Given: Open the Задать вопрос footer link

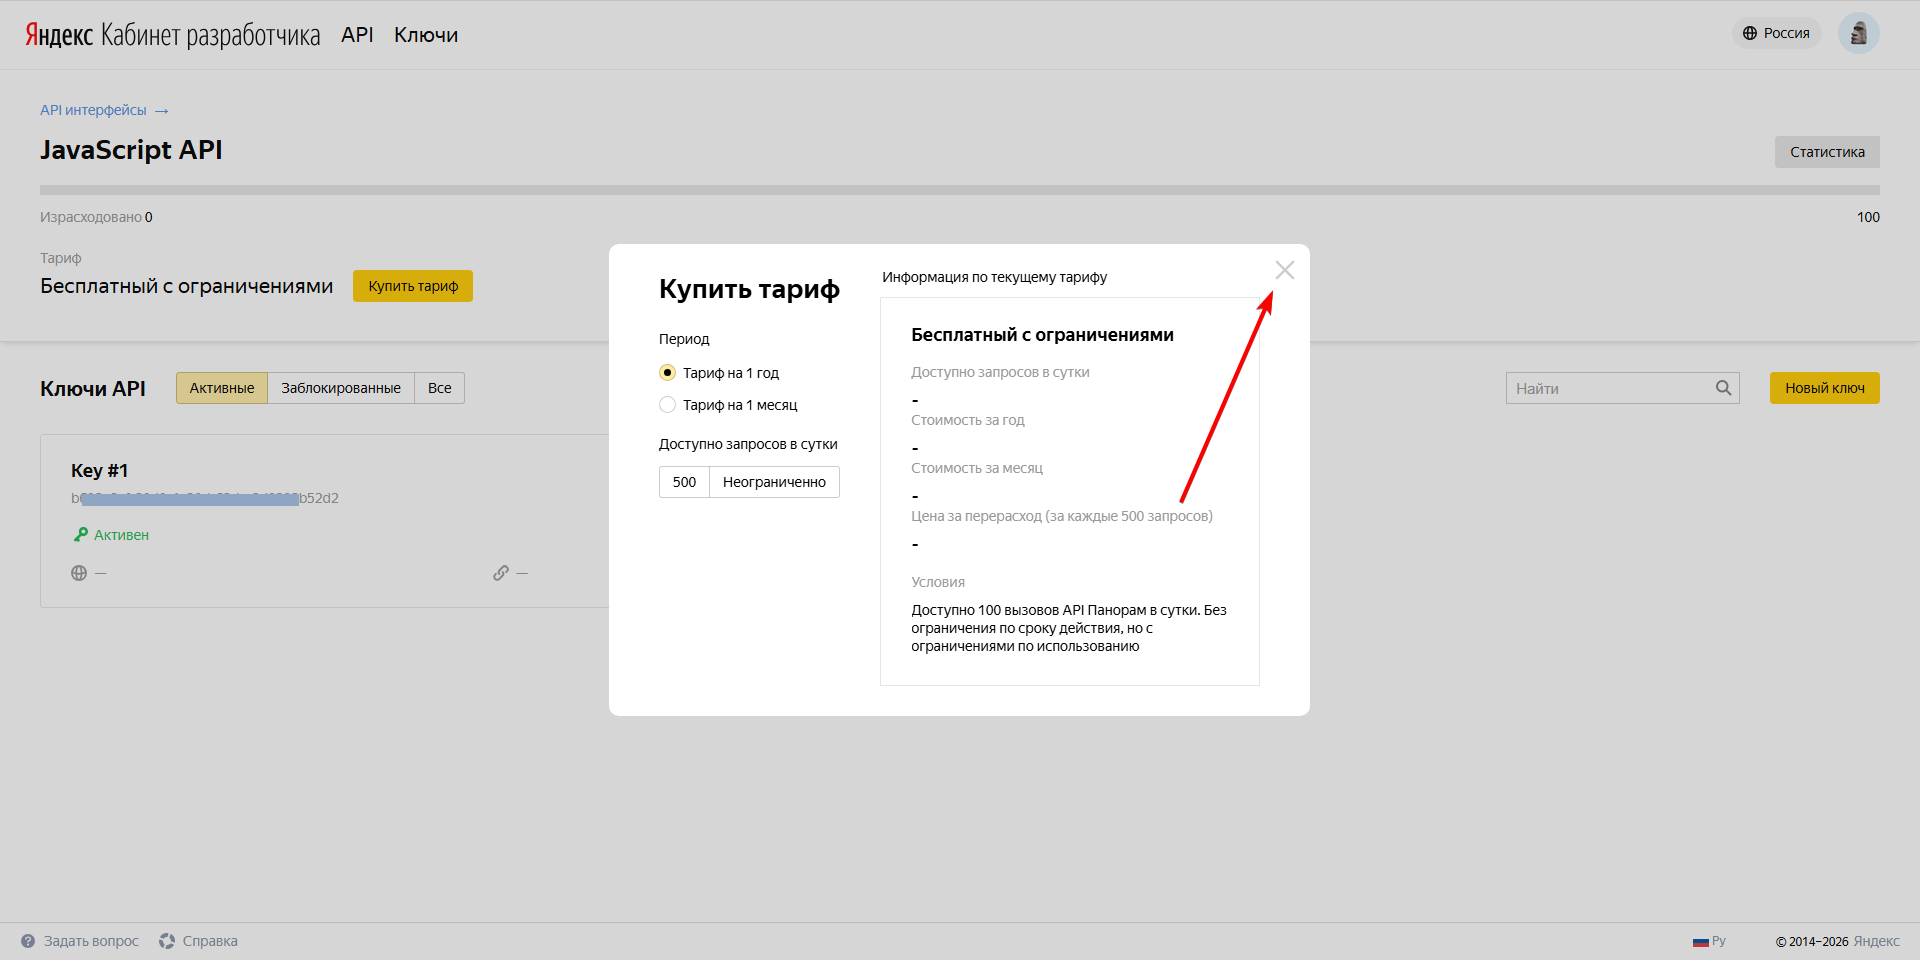Looking at the screenshot, I should (91, 941).
